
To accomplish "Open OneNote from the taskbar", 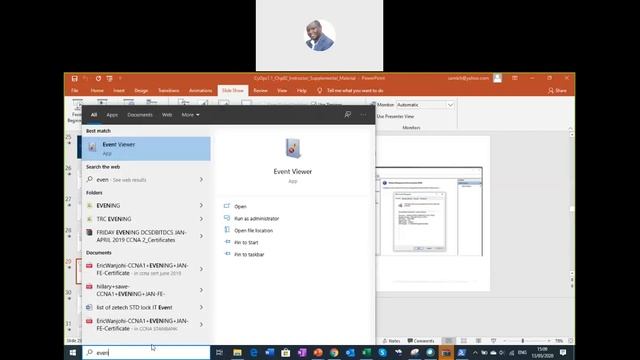I will 302,353.
